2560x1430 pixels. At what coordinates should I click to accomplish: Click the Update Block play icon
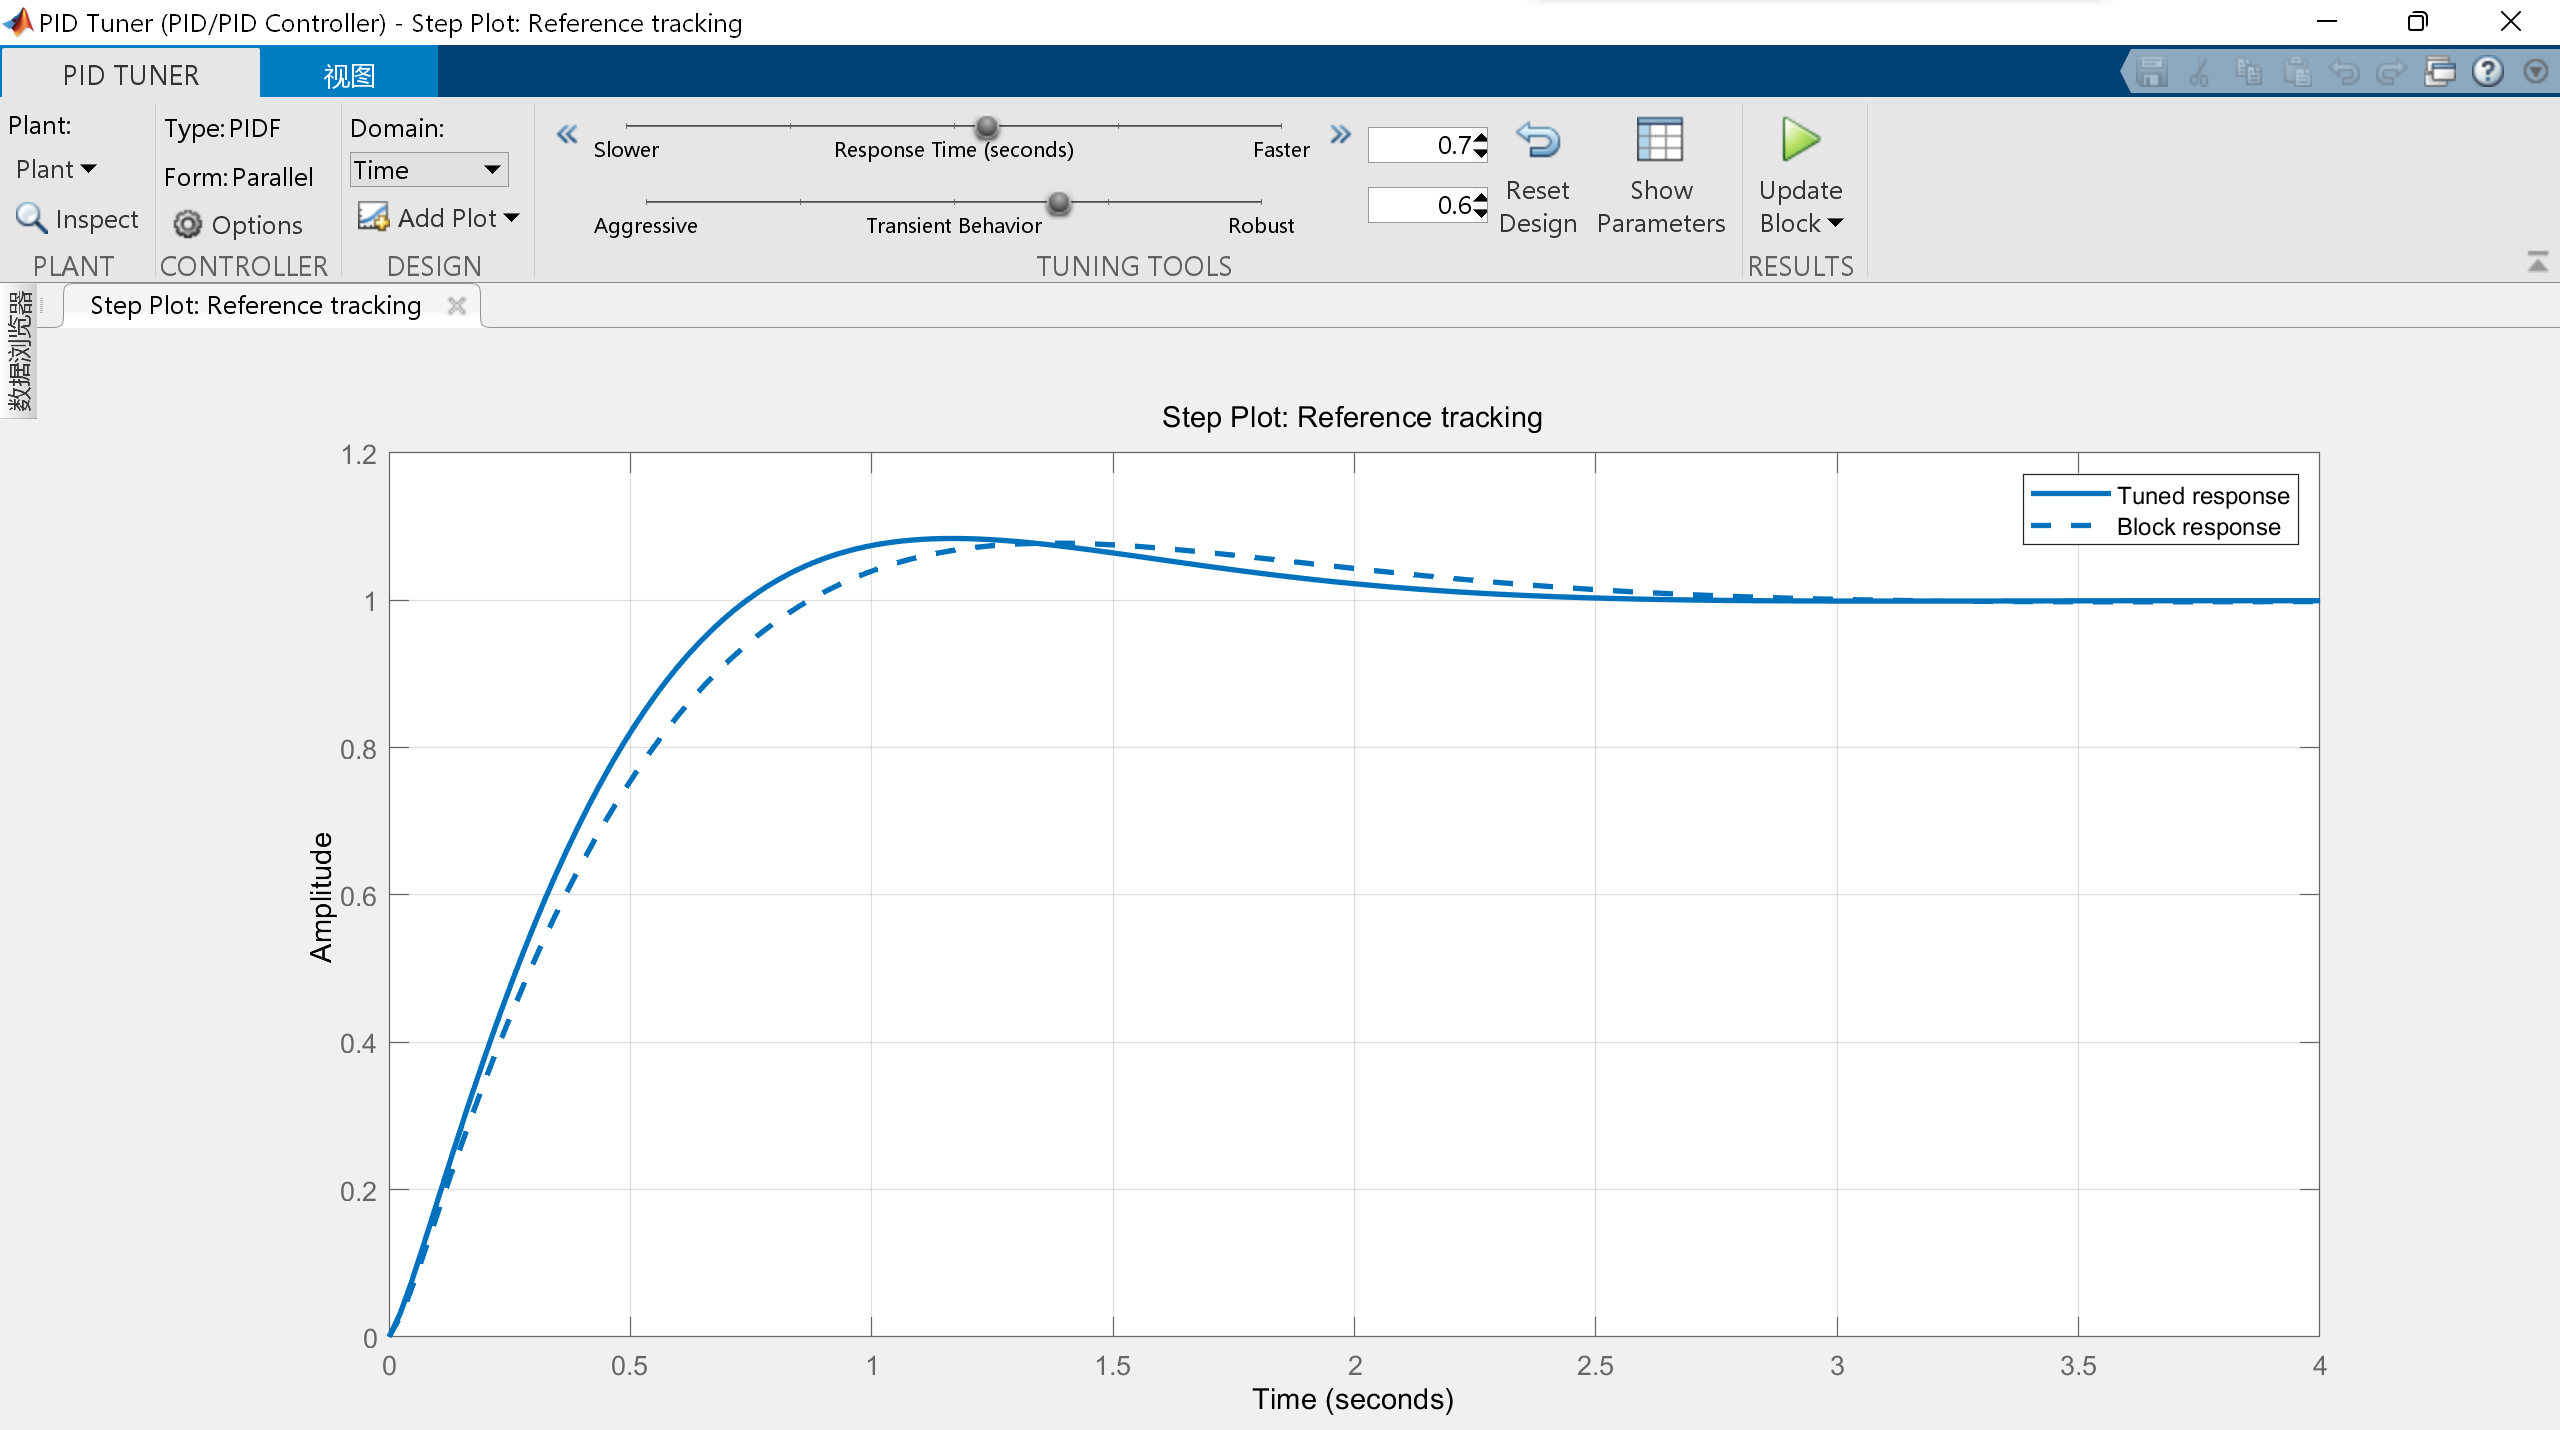pyautogui.click(x=1800, y=140)
